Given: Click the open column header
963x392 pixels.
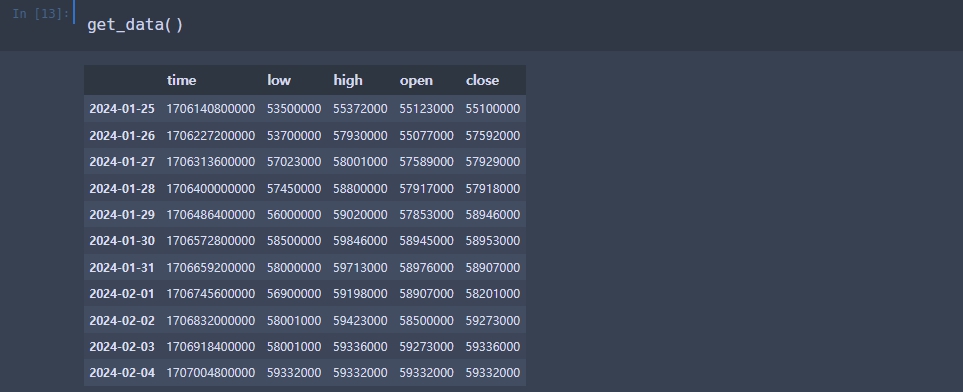Looking at the screenshot, I should [416, 80].
